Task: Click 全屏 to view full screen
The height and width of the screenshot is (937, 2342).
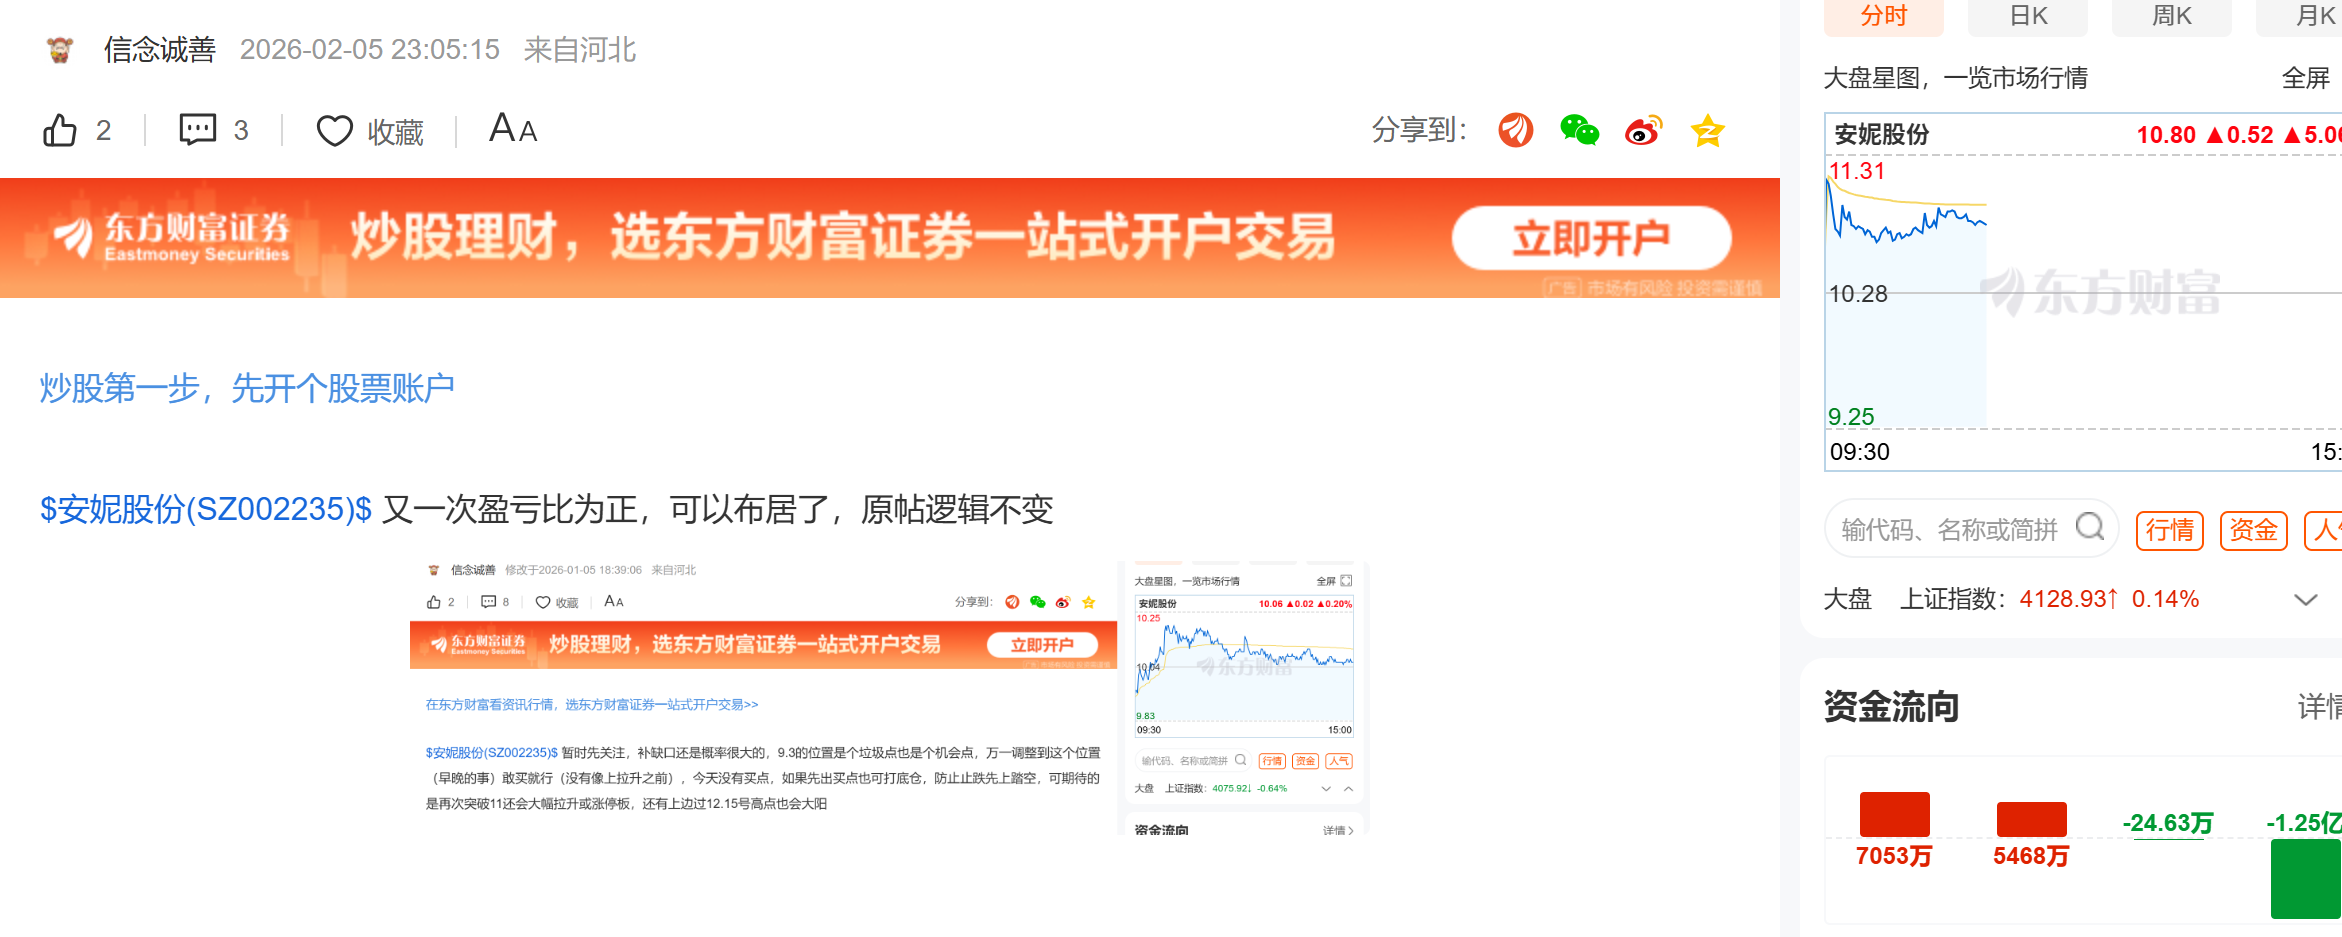Action: tap(2306, 78)
